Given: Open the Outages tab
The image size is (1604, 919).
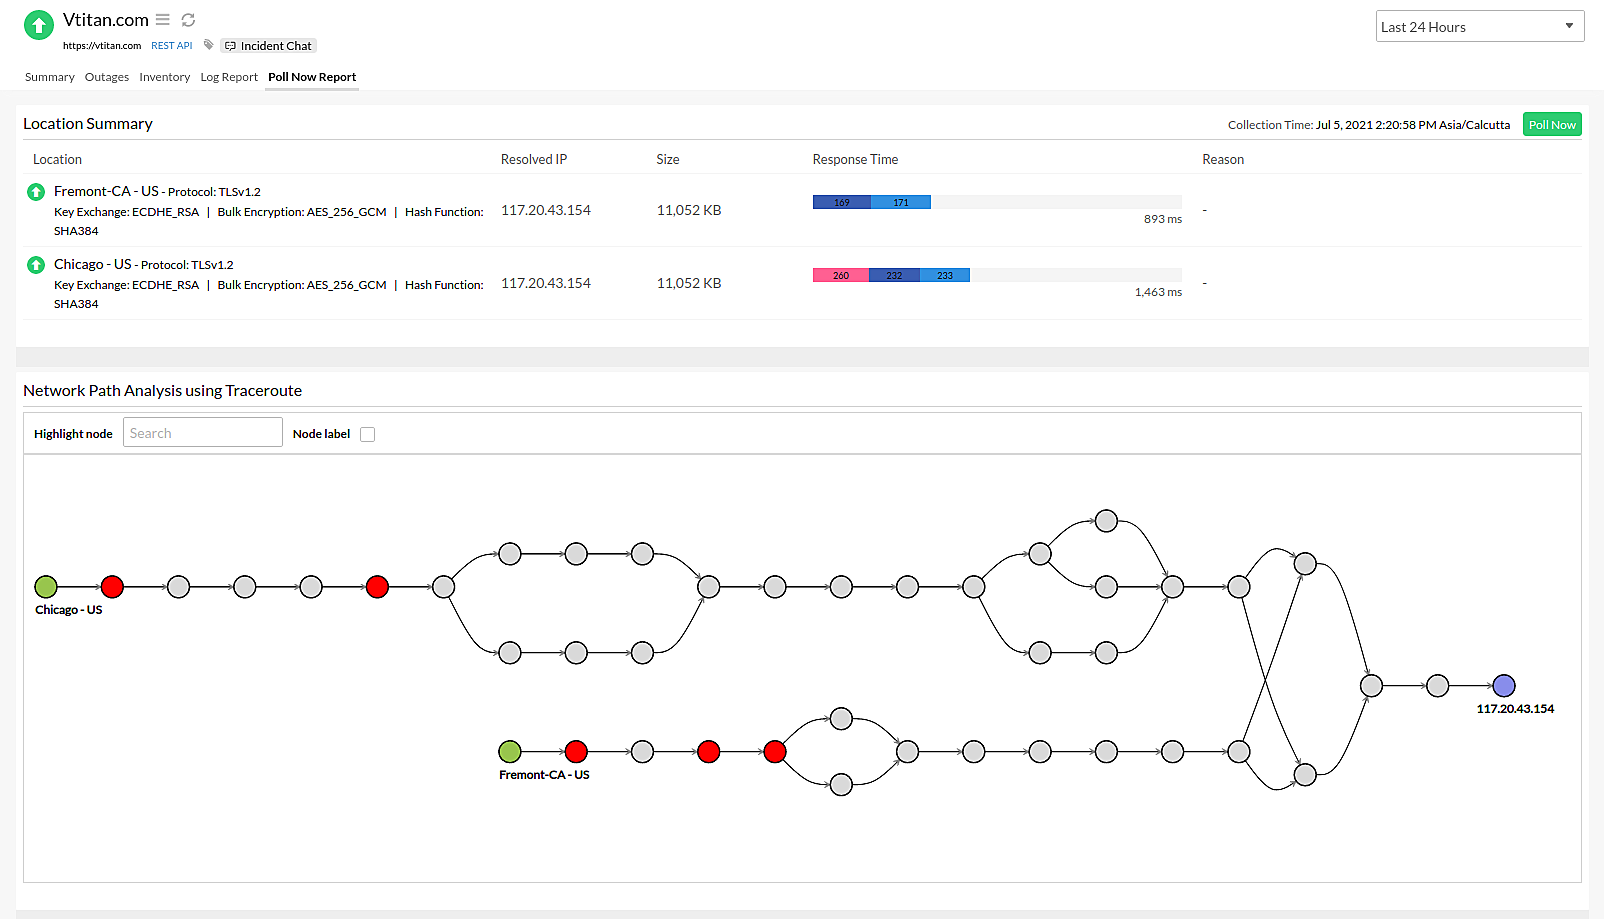Looking at the screenshot, I should click(107, 77).
